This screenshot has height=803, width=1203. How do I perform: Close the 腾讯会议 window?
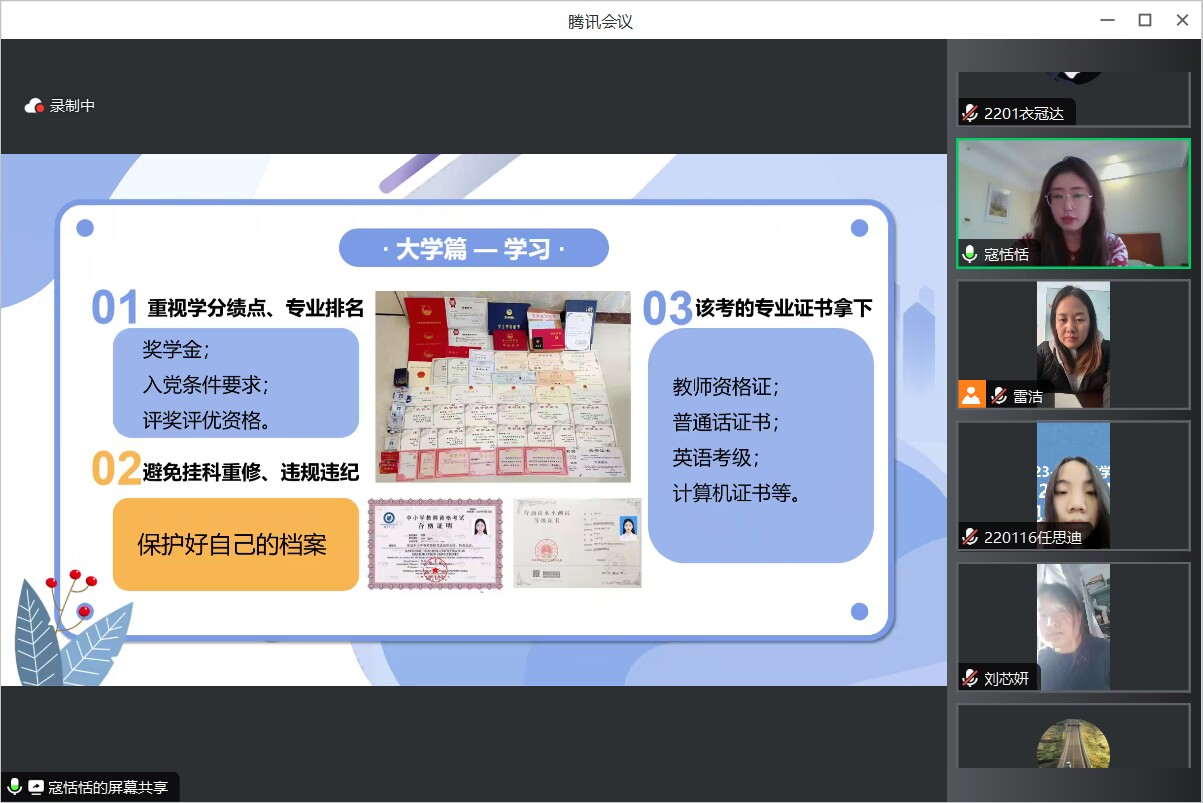1182,20
